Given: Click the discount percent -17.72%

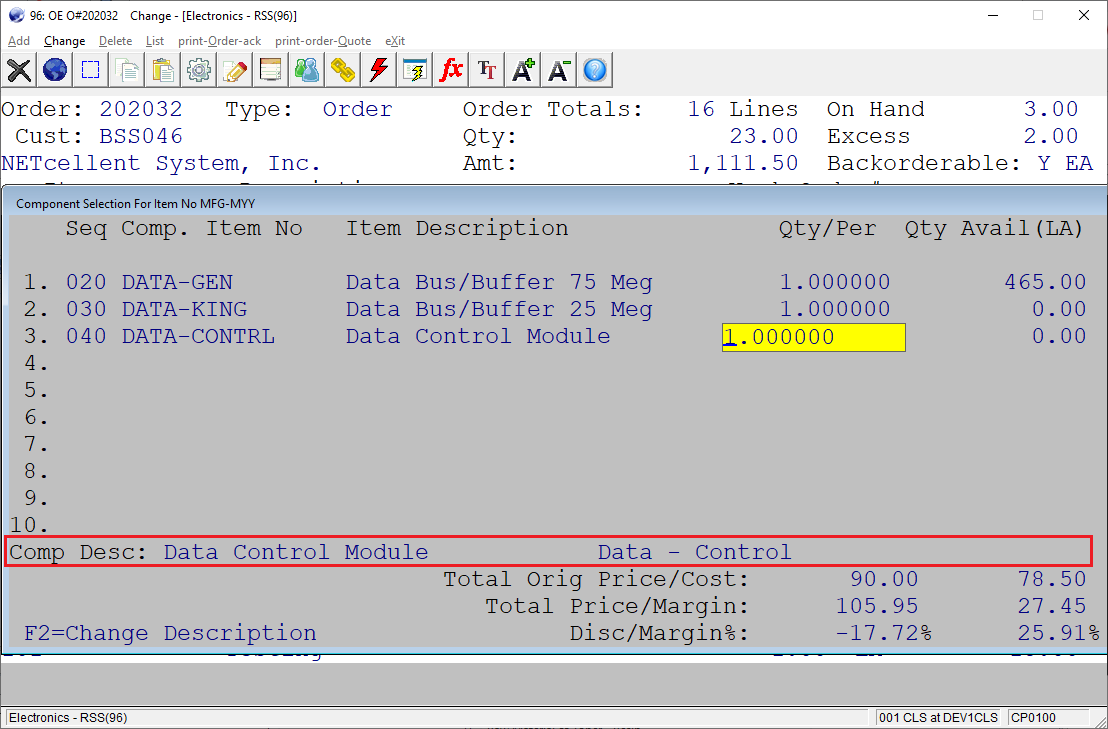Looking at the screenshot, I should tap(883, 633).
